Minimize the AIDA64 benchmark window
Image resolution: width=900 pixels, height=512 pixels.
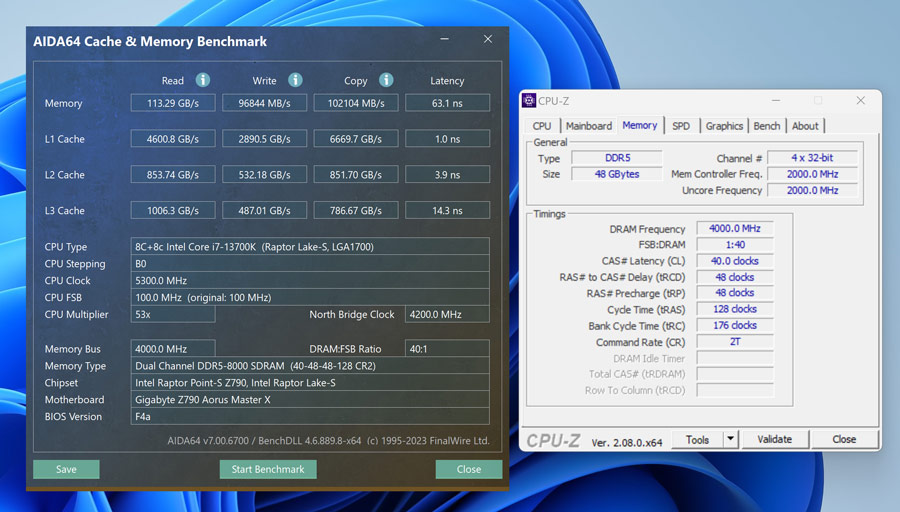[x=444, y=39]
